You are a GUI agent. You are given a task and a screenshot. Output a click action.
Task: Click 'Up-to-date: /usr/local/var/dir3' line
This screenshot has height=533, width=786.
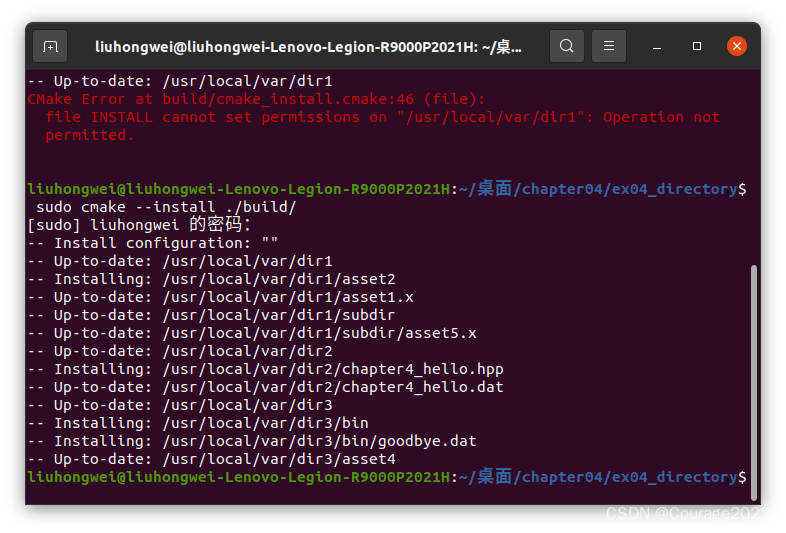coord(180,406)
